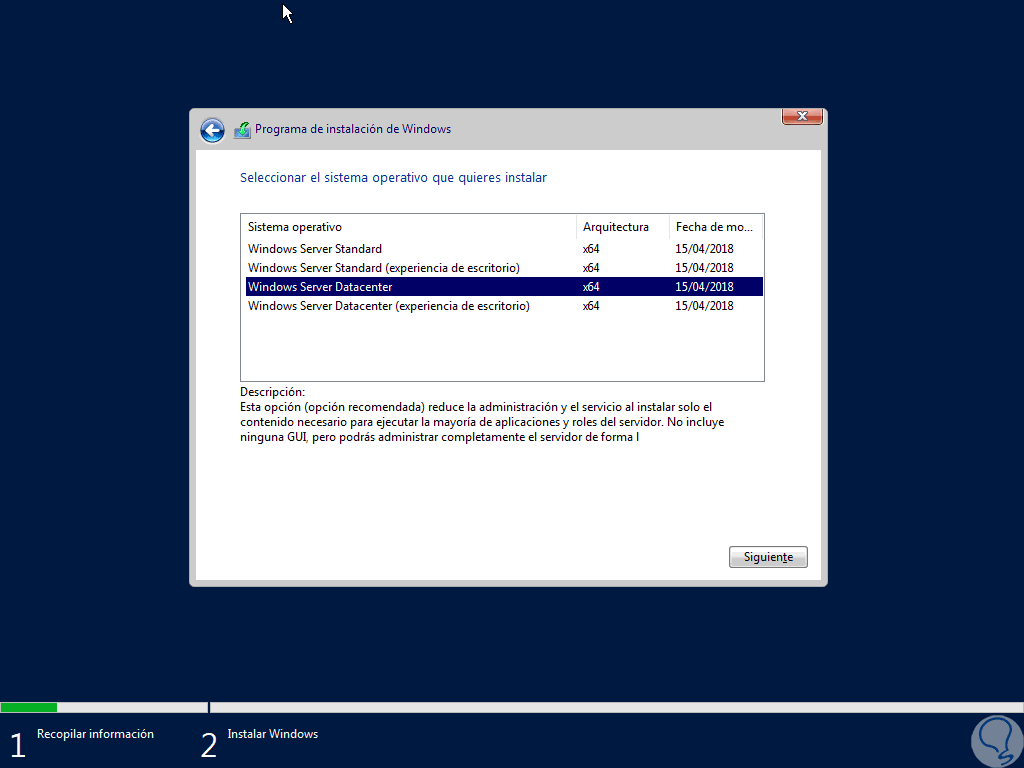Select Windows Server Datacenter (experiencia de escritorio)
This screenshot has height=768, width=1024.
504,306
